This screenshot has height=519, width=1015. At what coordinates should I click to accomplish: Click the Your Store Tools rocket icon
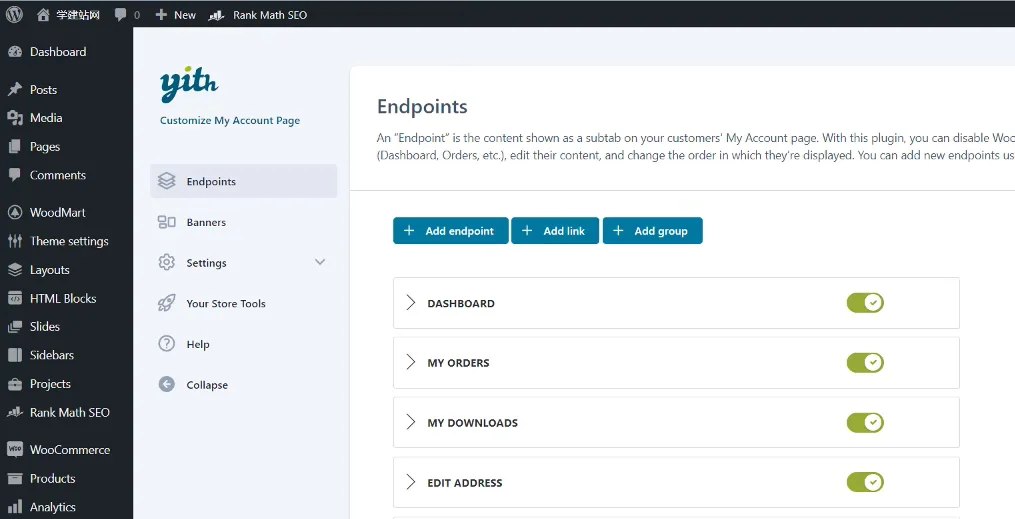click(166, 303)
